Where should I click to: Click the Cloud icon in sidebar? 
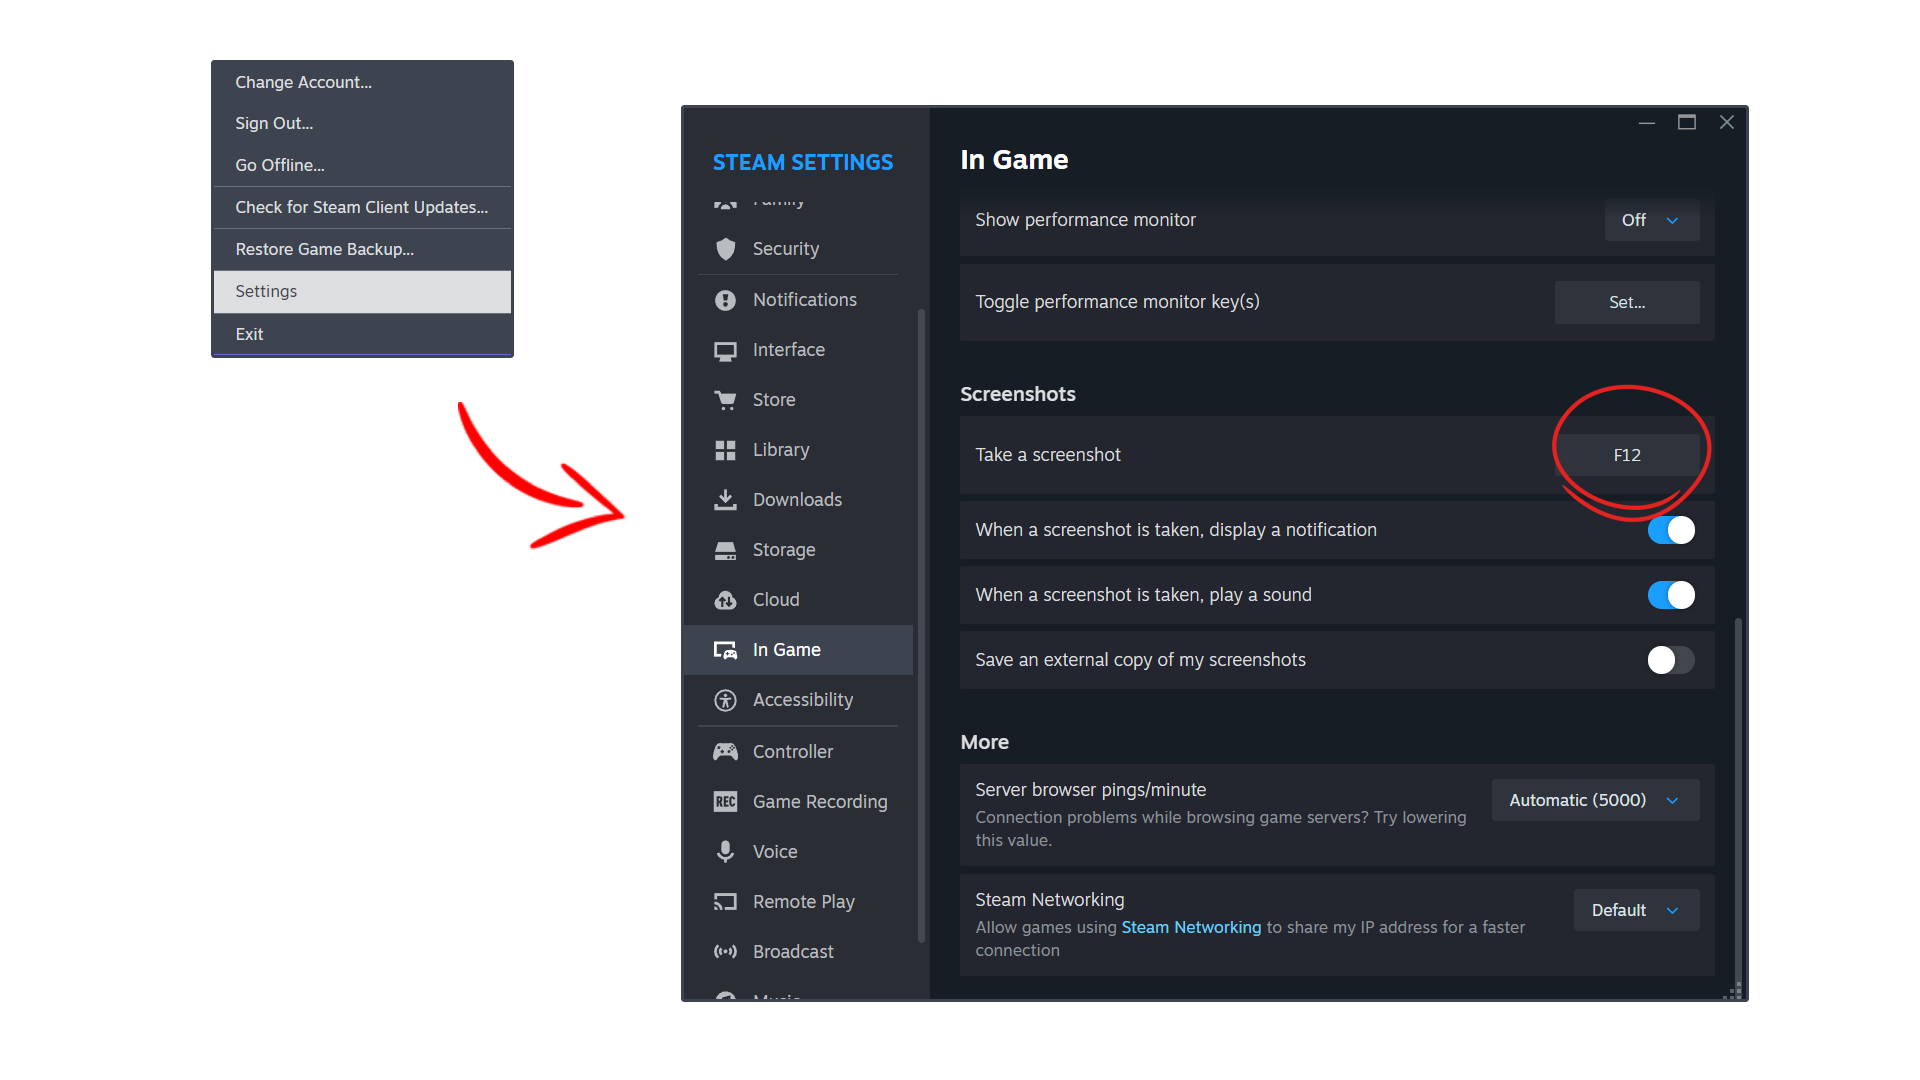pos(726,600)
